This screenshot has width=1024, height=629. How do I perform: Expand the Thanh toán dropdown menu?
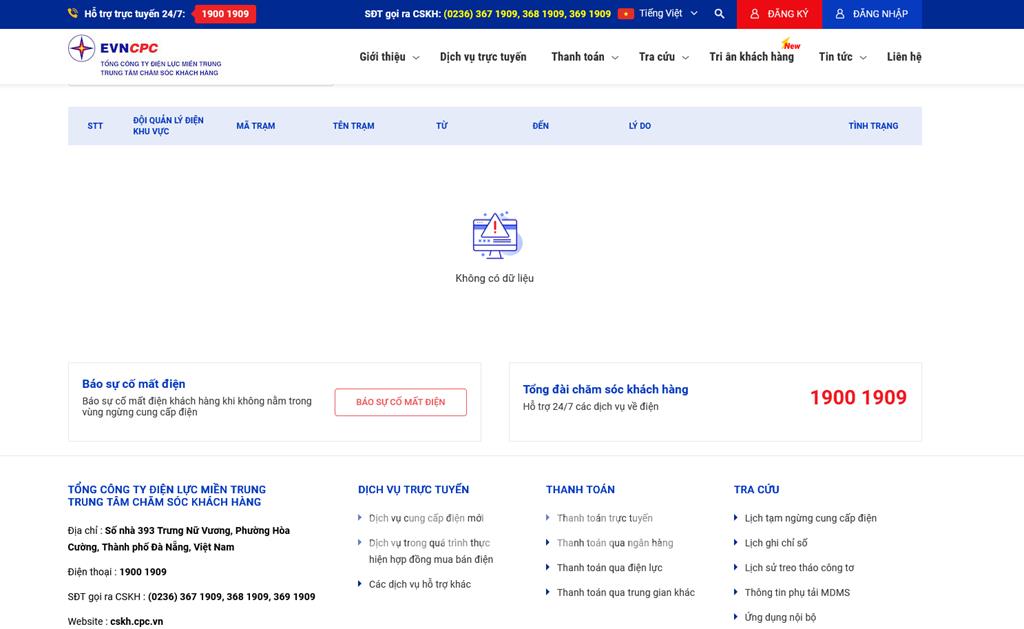pyautogui.click(x=584, y=57)
